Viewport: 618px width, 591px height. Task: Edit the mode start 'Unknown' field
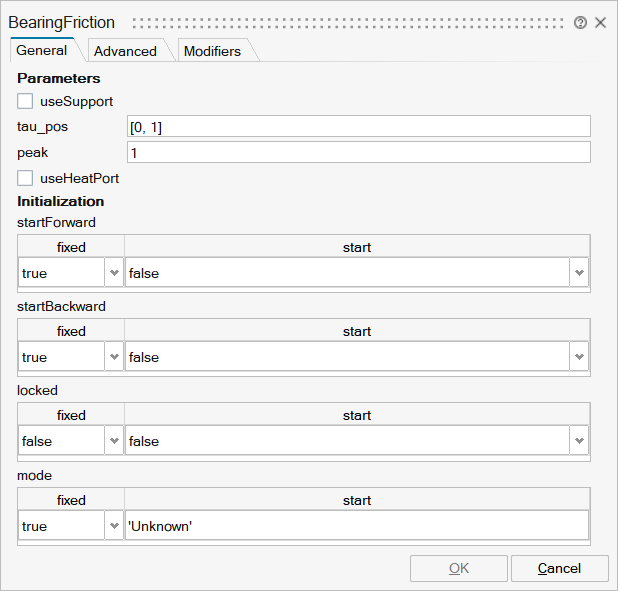pos(357,526)
